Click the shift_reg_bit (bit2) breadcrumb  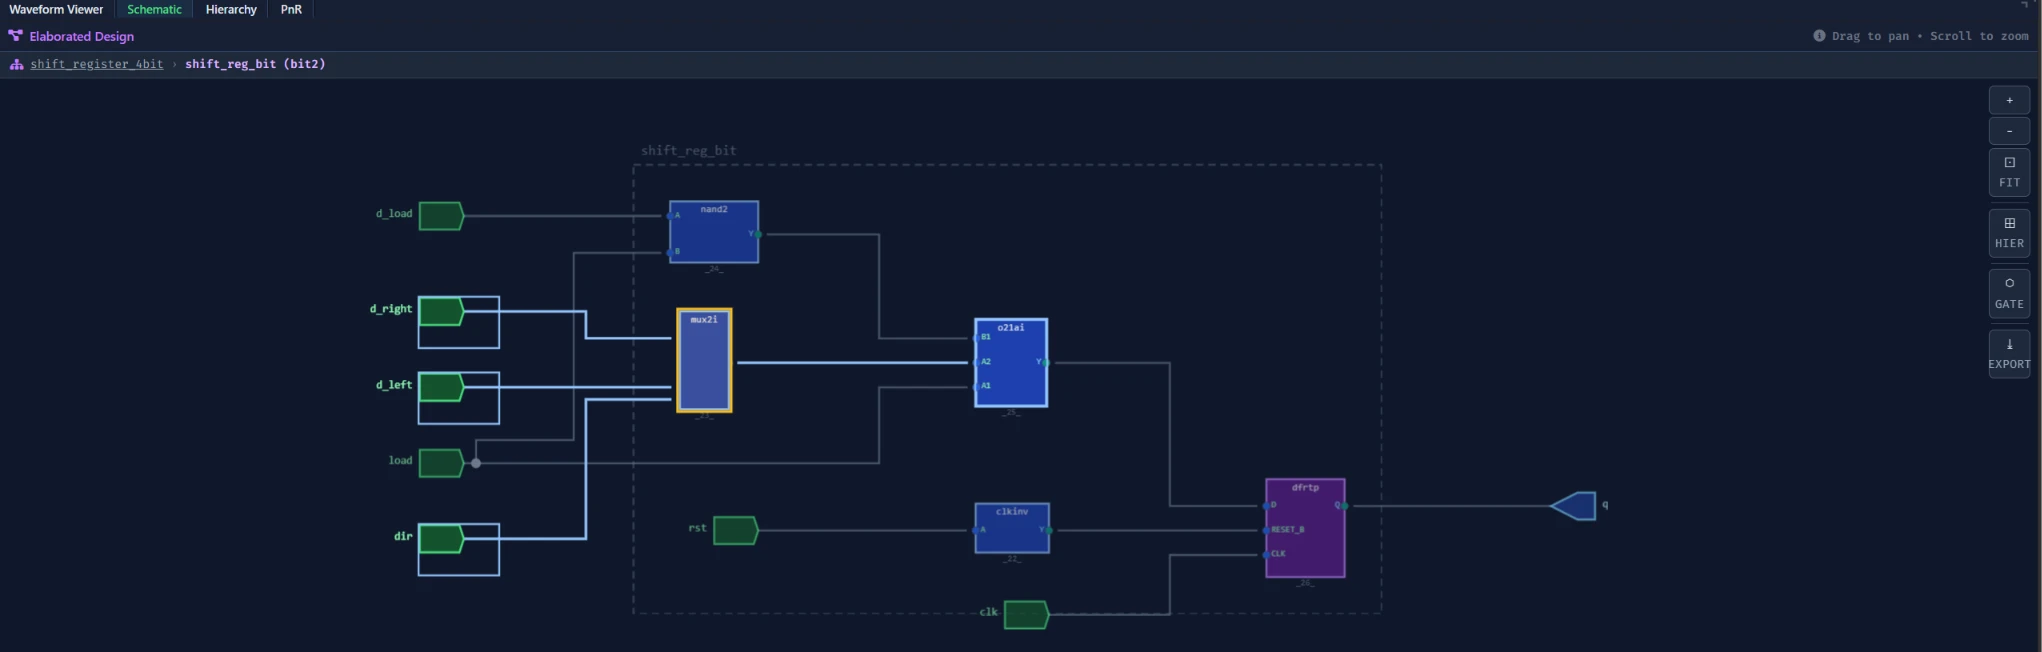pos(255,64)
